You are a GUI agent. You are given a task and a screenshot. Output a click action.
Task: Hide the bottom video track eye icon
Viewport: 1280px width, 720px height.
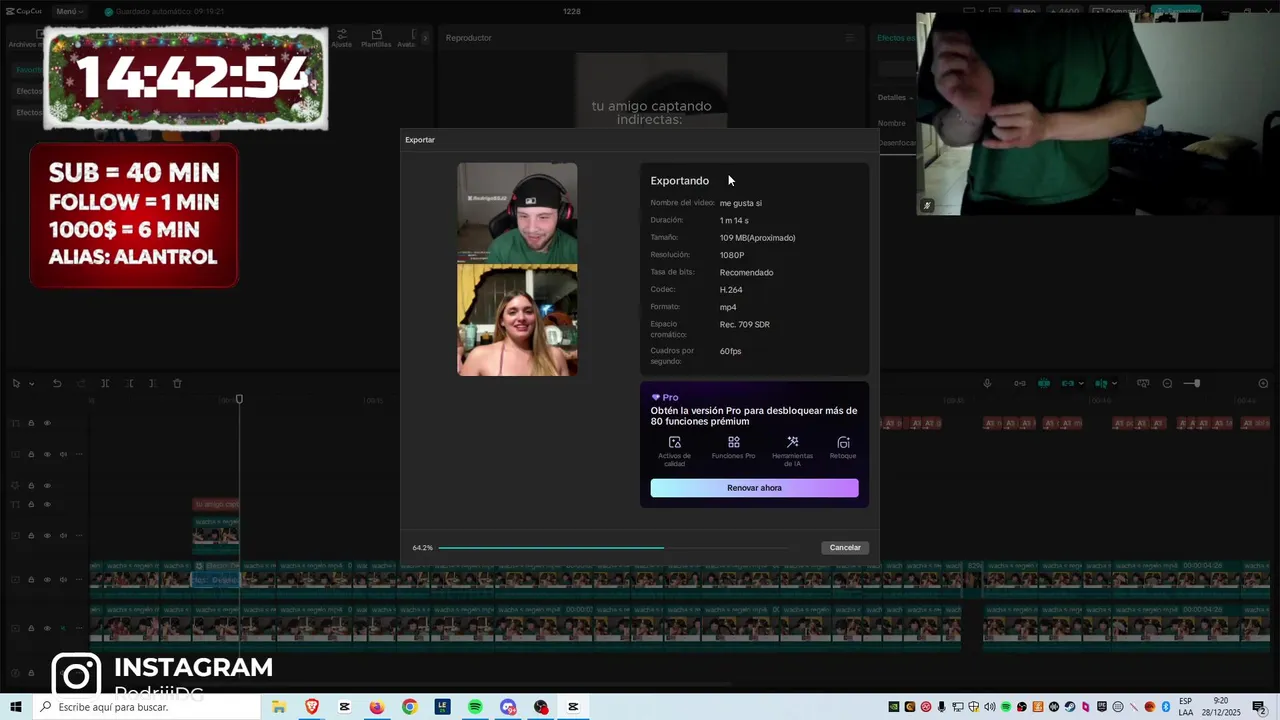47,628
